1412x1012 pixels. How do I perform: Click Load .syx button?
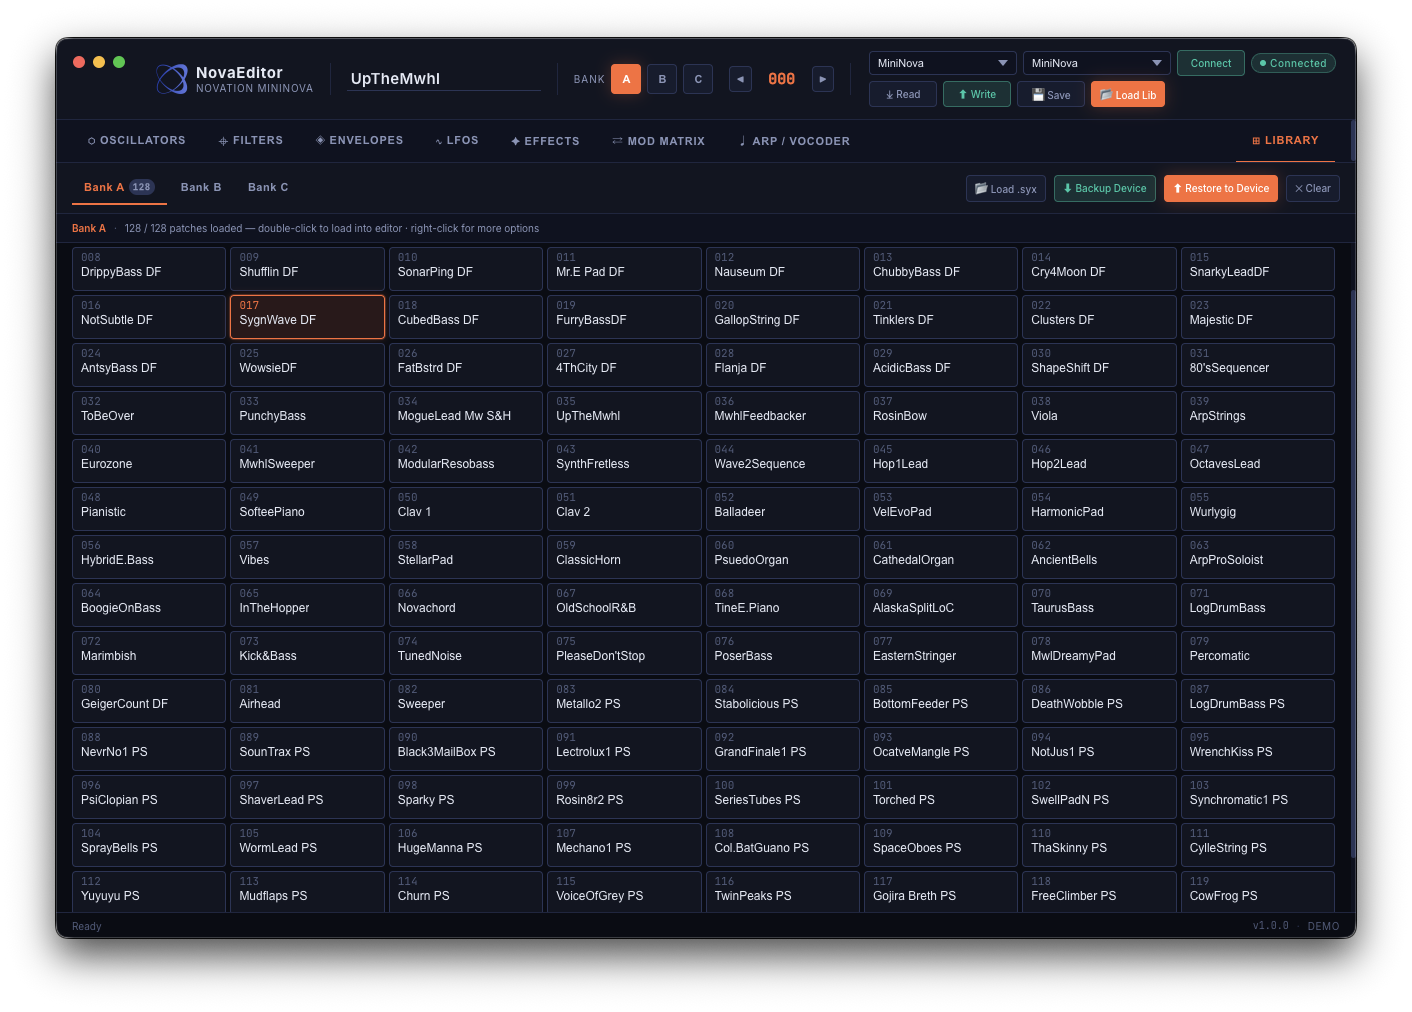click(x=1006, y=189)
